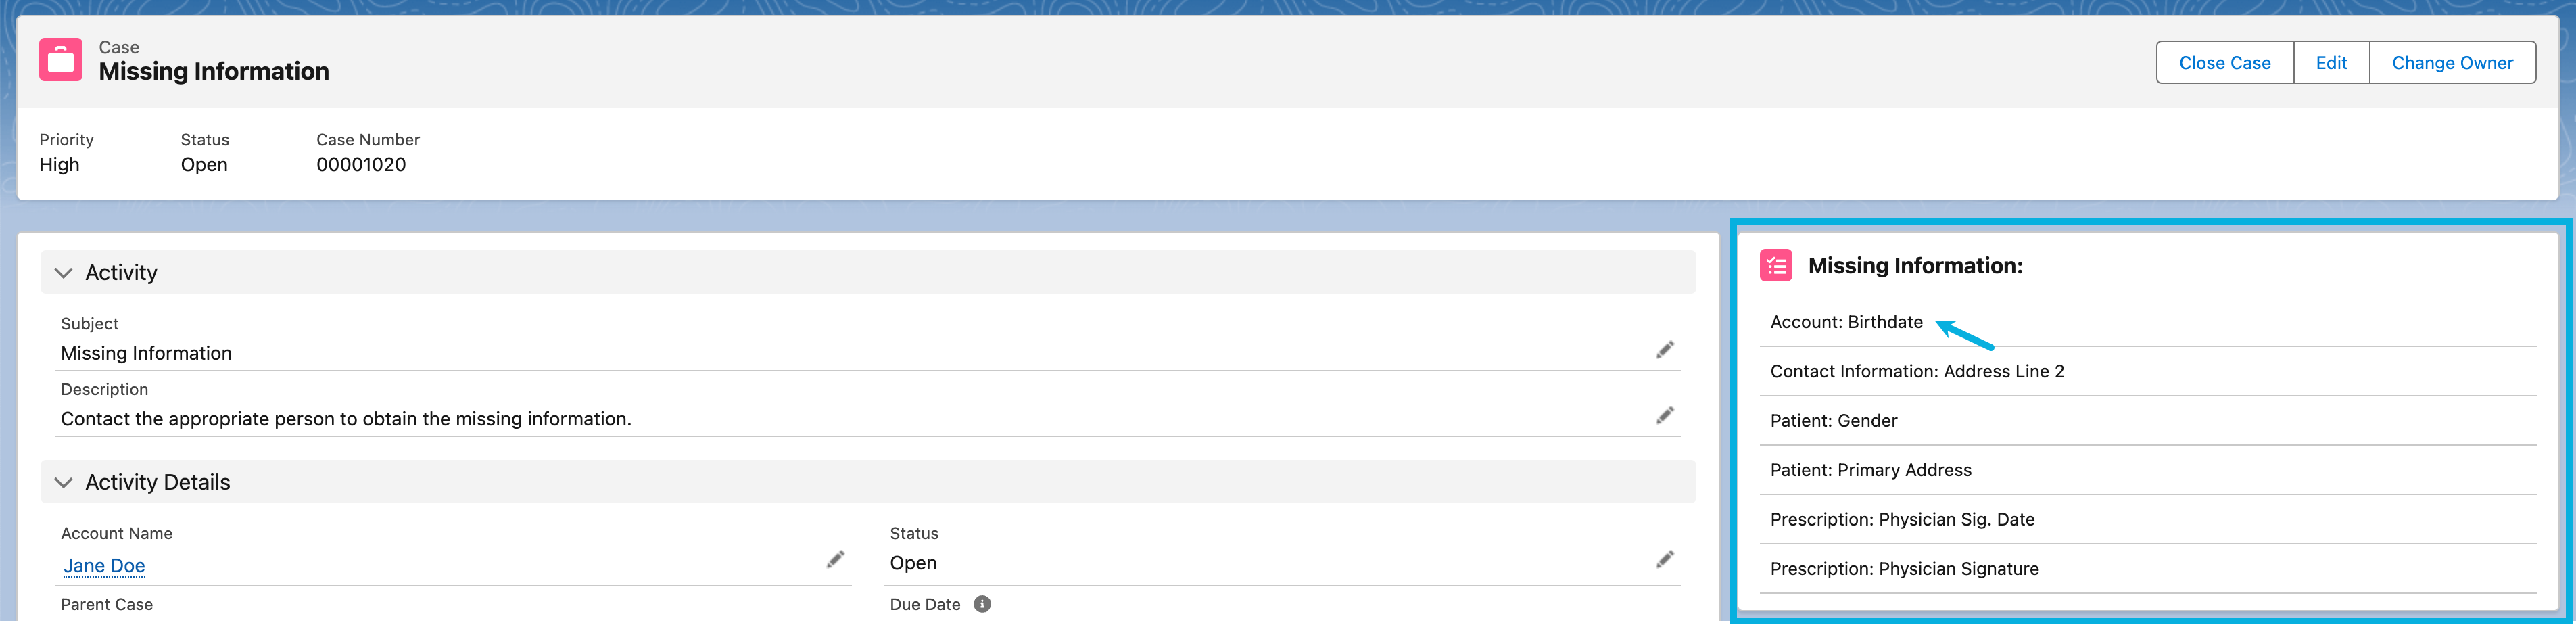Click the Missing Information checklist icon
This screenshot has width=2576, height=629.
pyautogui.click(x=1776, y=266)
